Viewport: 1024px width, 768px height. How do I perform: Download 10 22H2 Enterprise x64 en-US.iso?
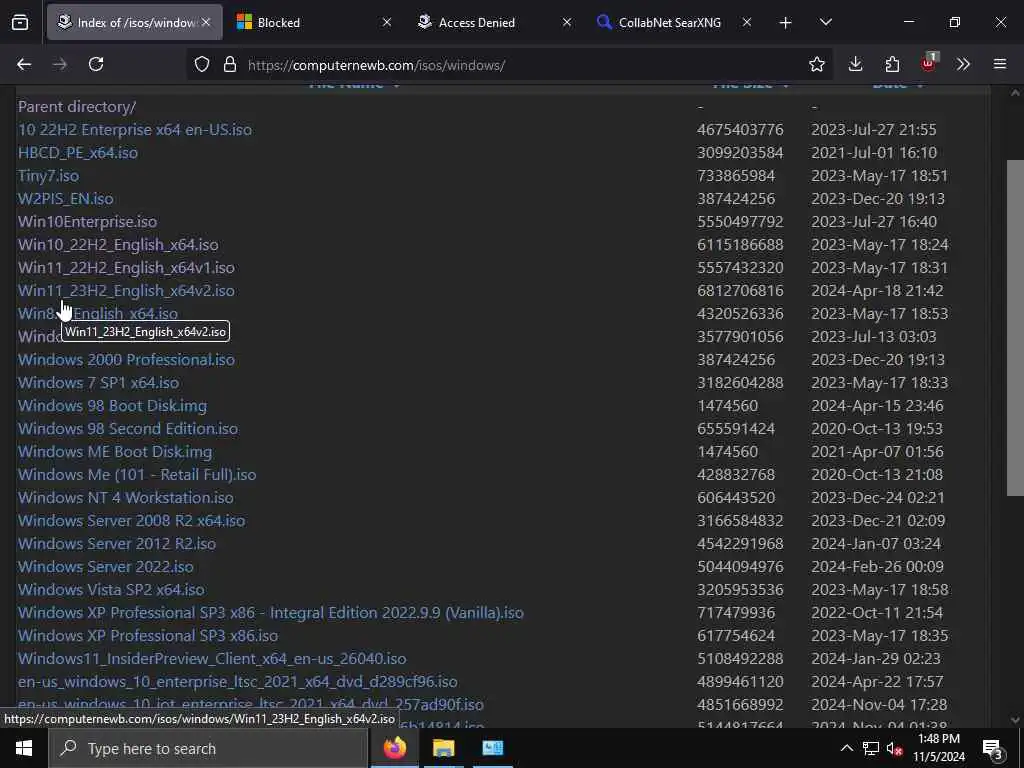135,129
